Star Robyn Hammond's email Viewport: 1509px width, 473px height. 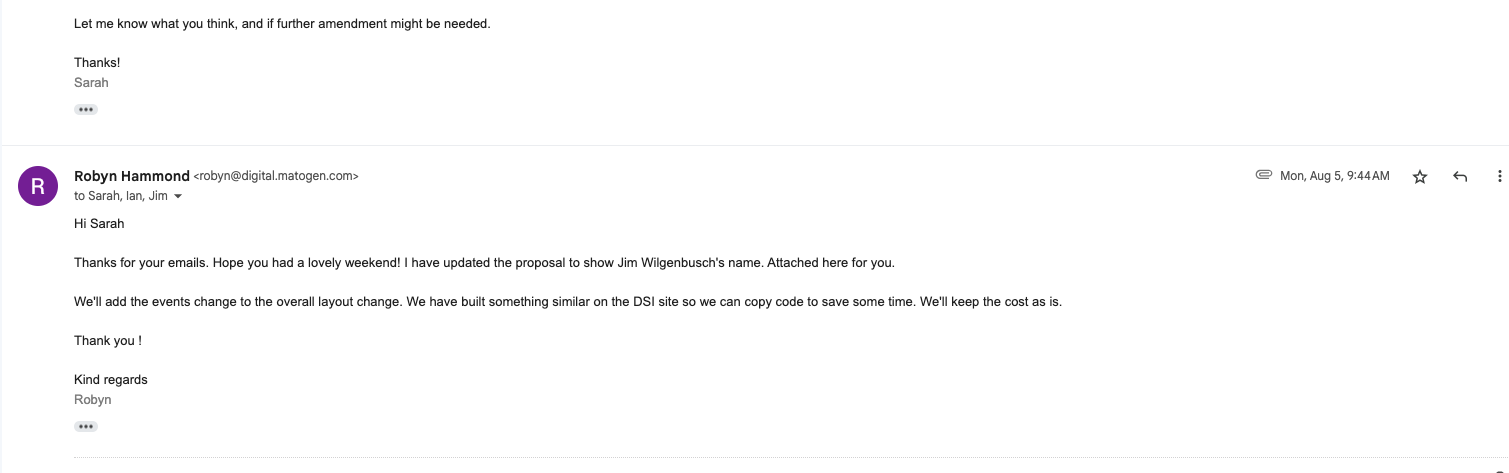(x=1419, y=177)
